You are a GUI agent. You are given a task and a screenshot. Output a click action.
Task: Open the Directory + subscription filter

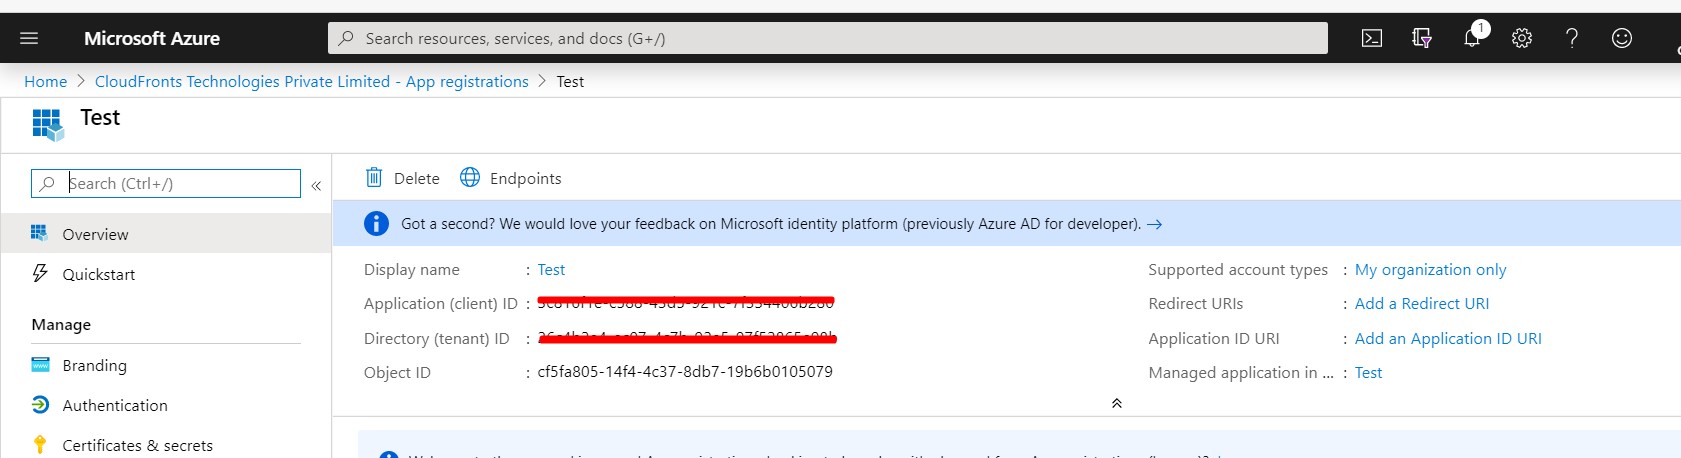coord(1422,38)
